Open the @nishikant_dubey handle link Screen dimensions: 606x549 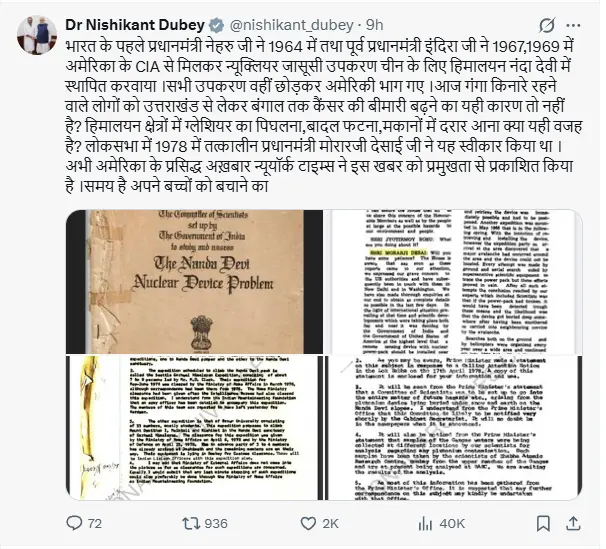(x=292, y=25)
